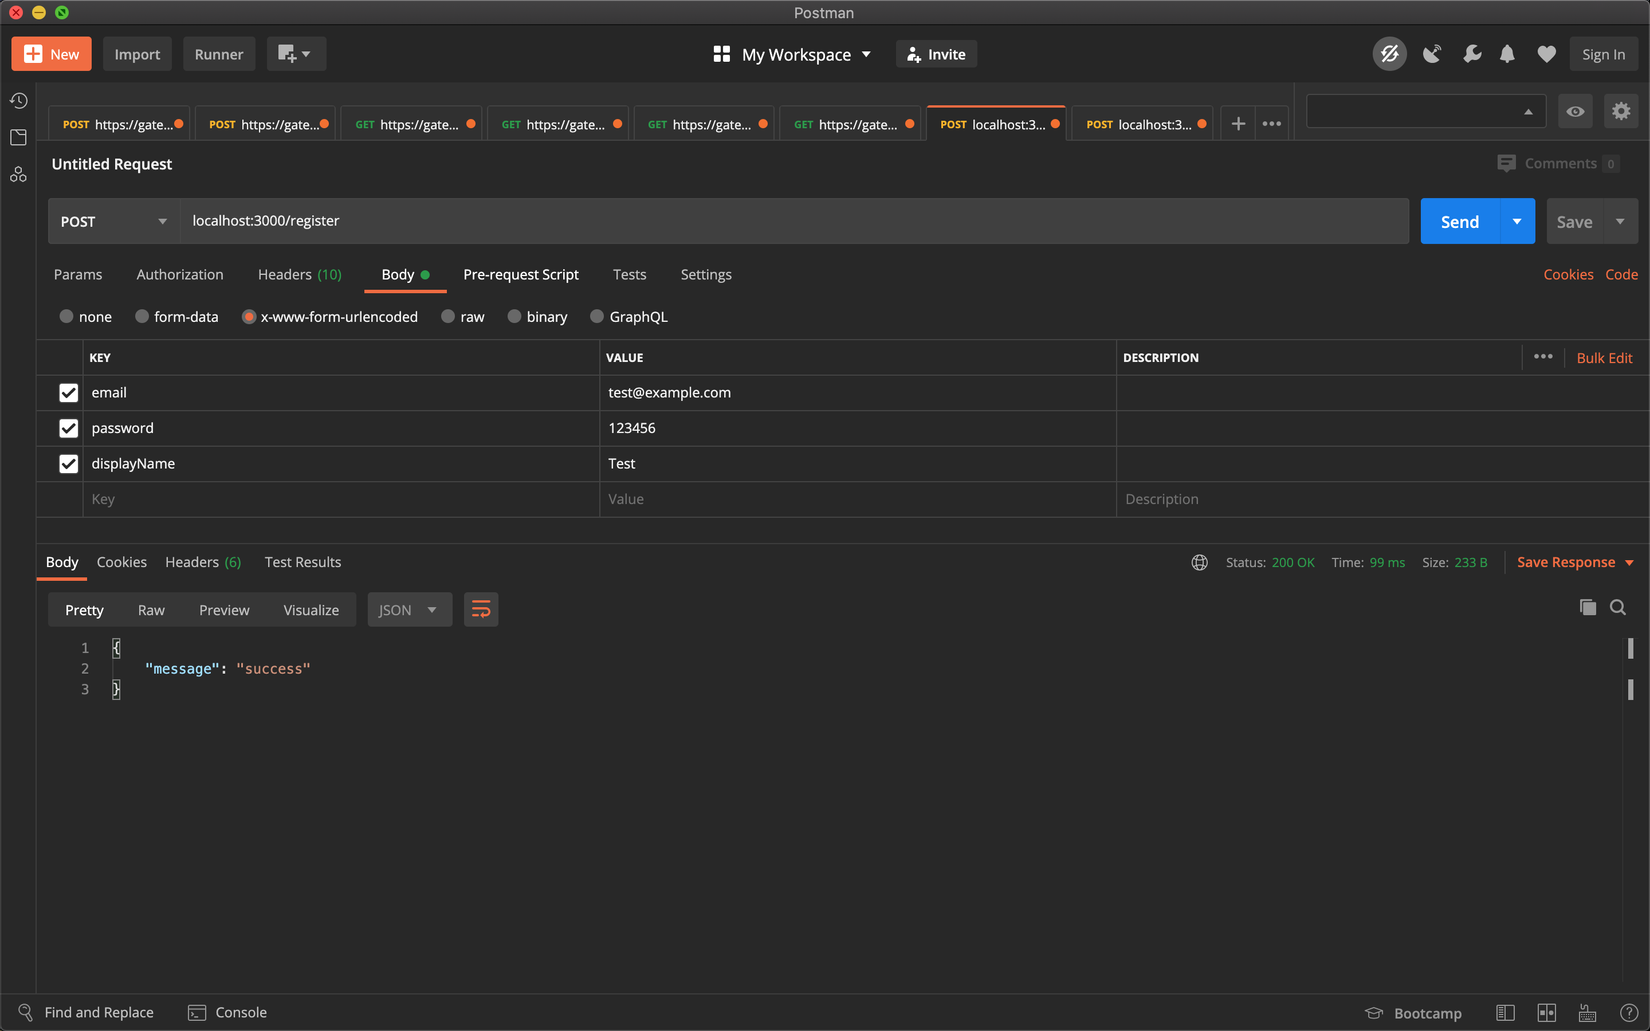Screen dimensions: 1650x1031
Task: Click the Import button
Action: point(137,54)
